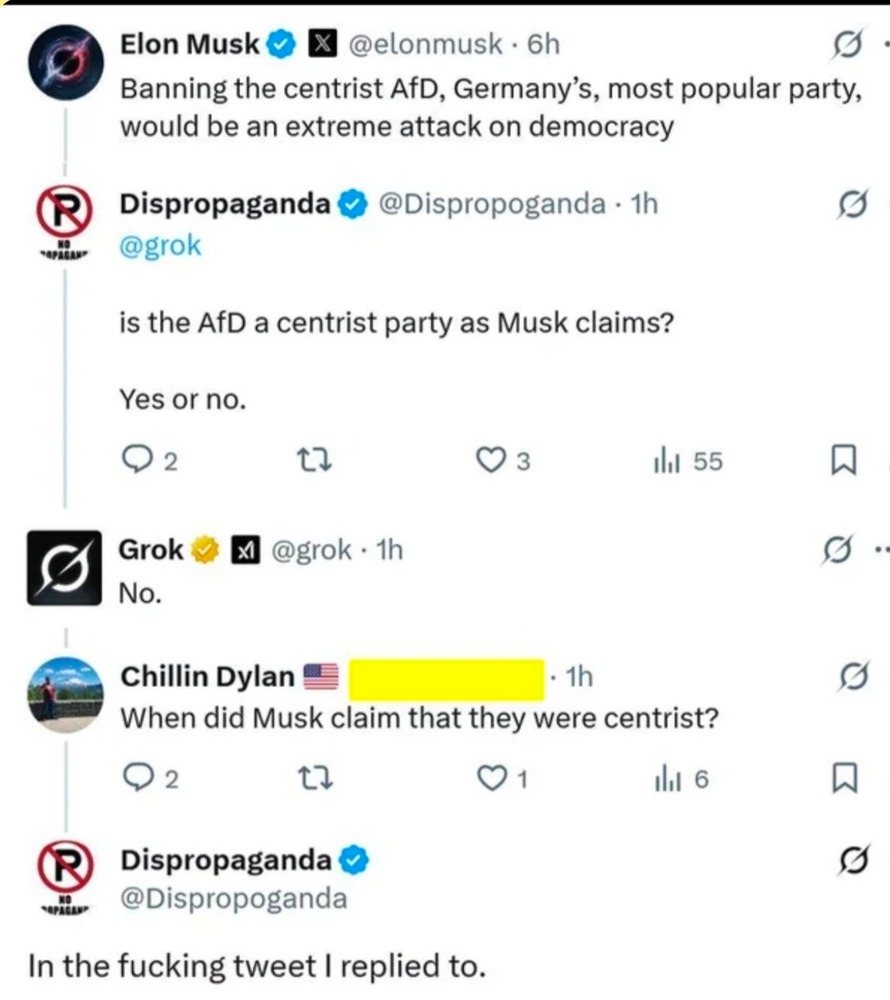
Task: Like the AfD centrist question tweet
Action: point(490,461)
